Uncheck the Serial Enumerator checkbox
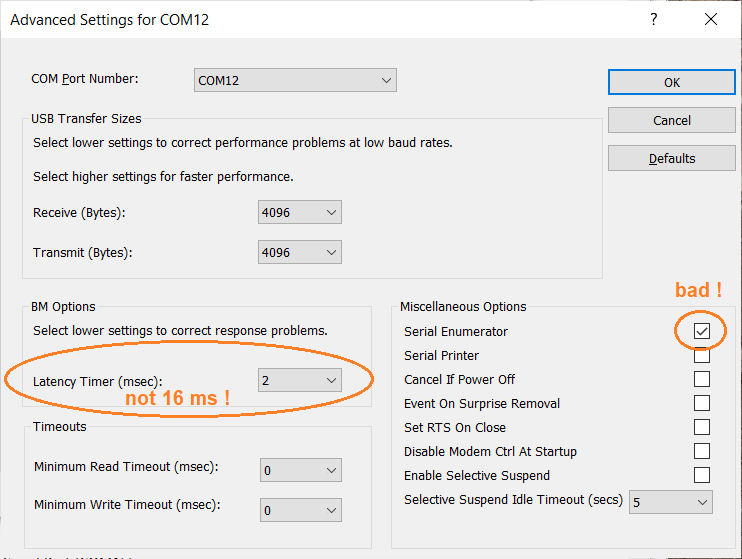742x559 pixels. pos(702,331)
